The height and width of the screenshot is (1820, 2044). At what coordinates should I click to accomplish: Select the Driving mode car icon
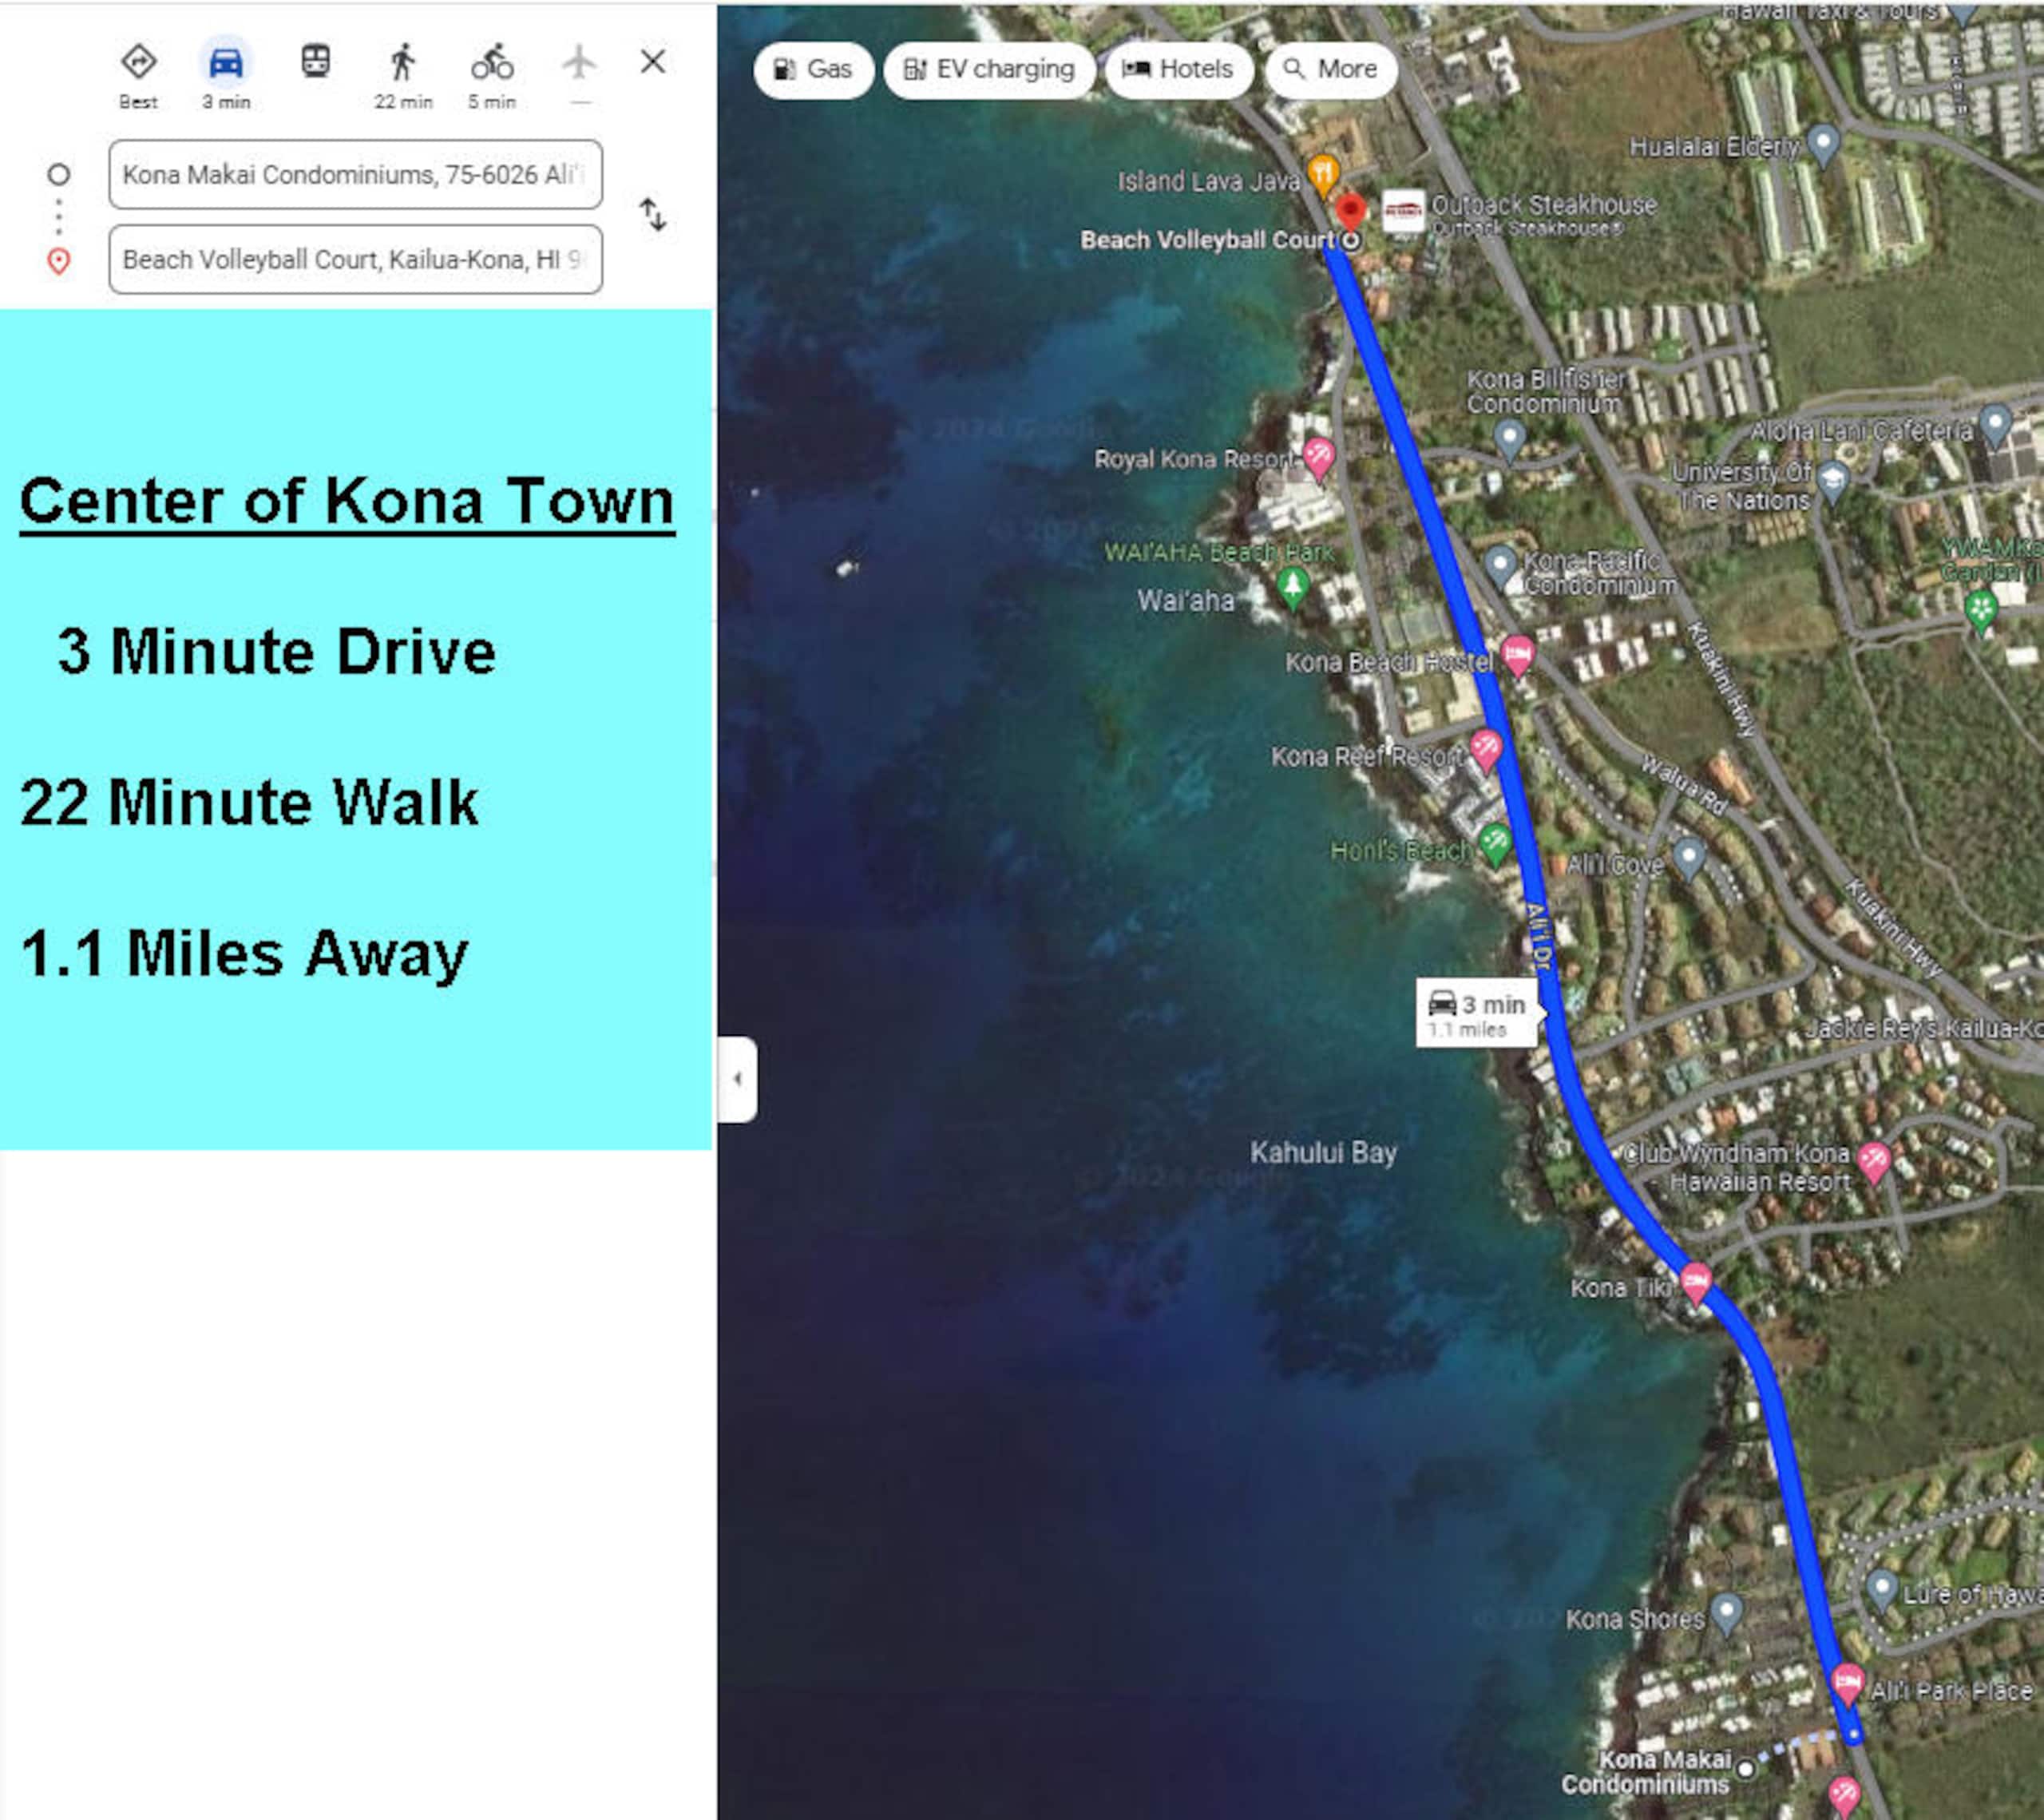pyautogui.click(x=226, y=62)
